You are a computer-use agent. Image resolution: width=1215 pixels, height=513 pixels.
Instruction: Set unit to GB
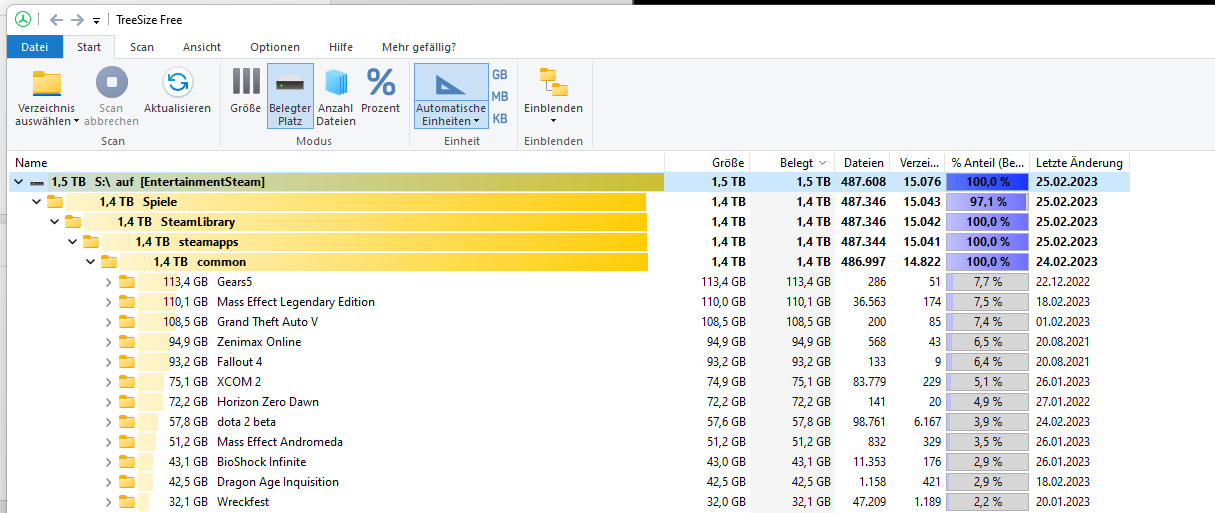[500, 75]
